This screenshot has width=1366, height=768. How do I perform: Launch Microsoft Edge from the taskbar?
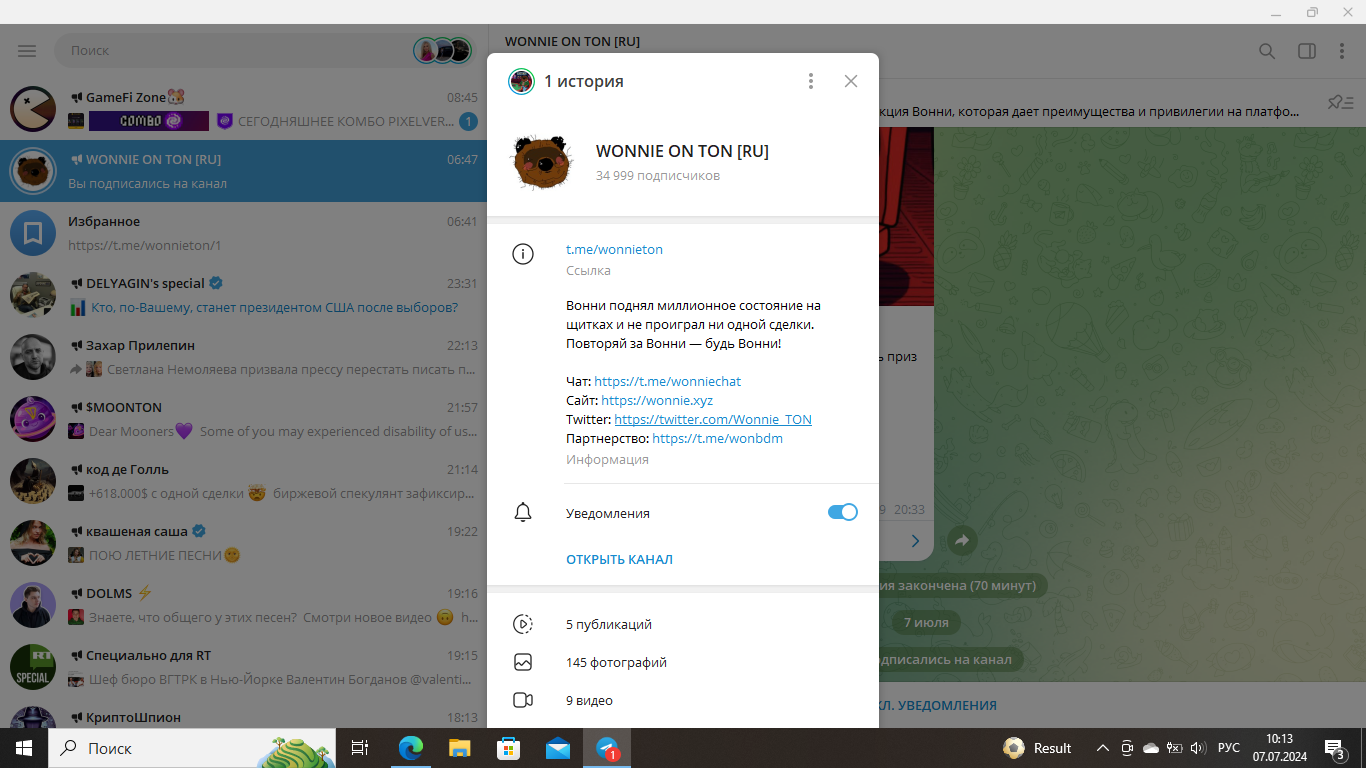(x=411, y=748)
